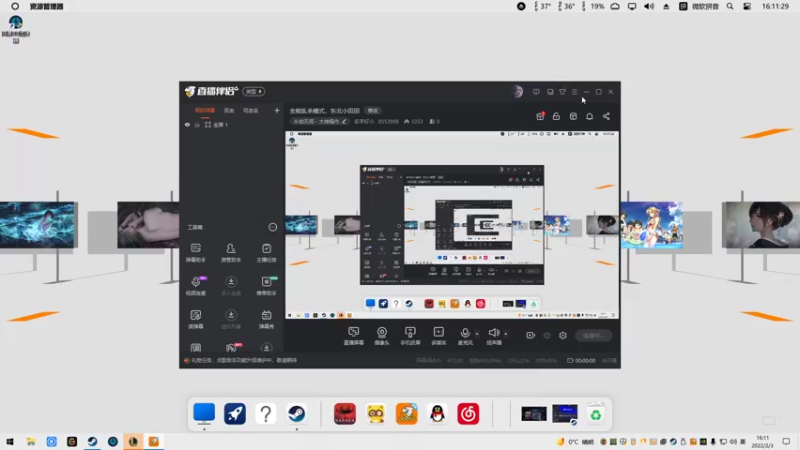Viewport: 800px width, 450px height.
Task: Click the stream preview canvas
Action: pyautogui.click(x=452, y=225)
